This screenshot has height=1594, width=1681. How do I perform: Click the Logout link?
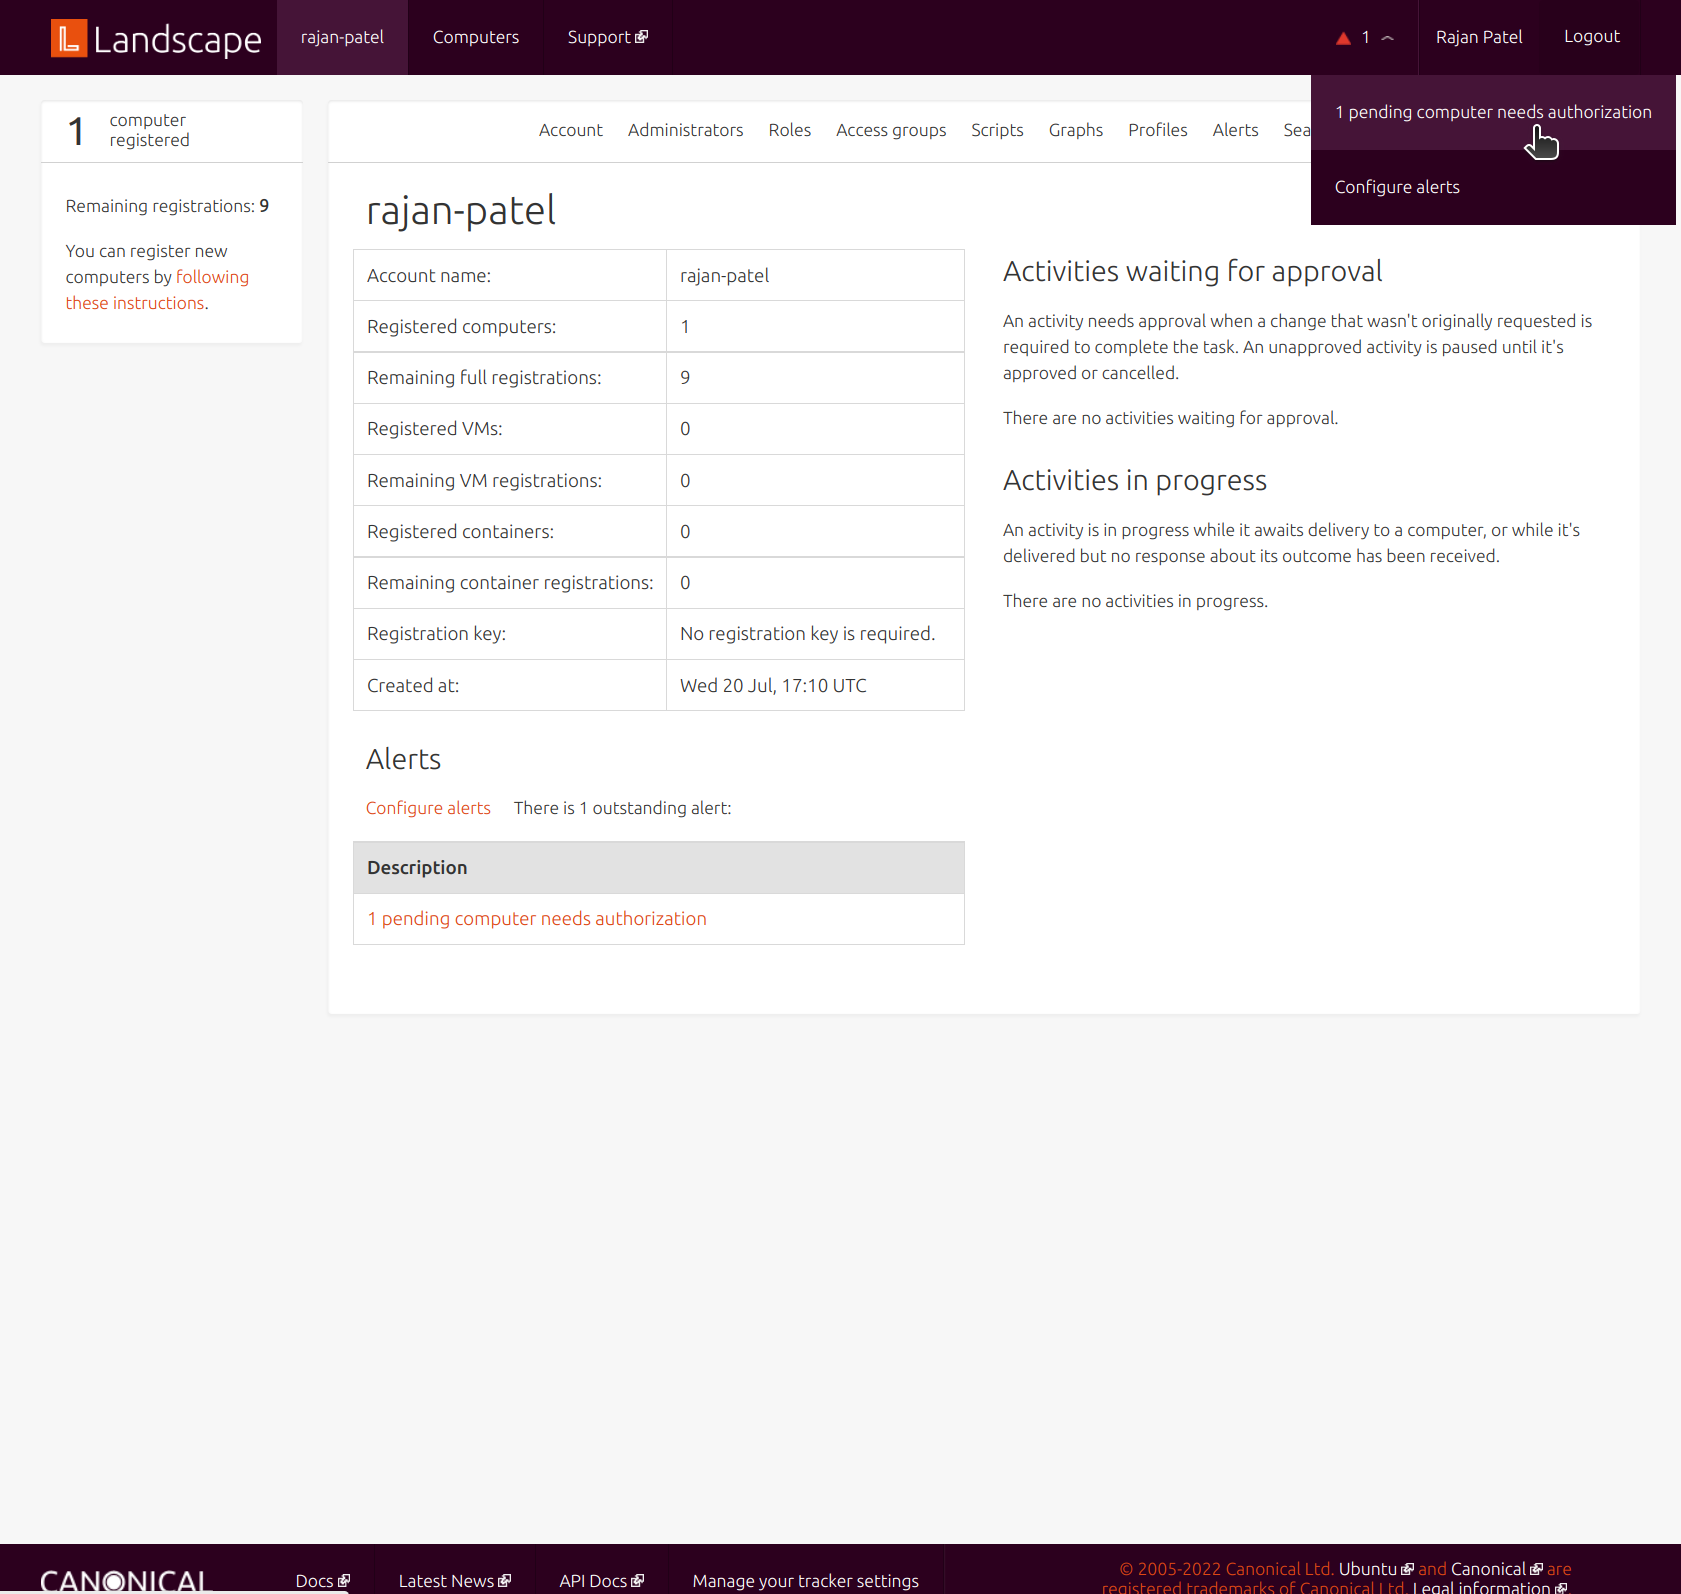pyautogui.click(x=1591, y=36)
